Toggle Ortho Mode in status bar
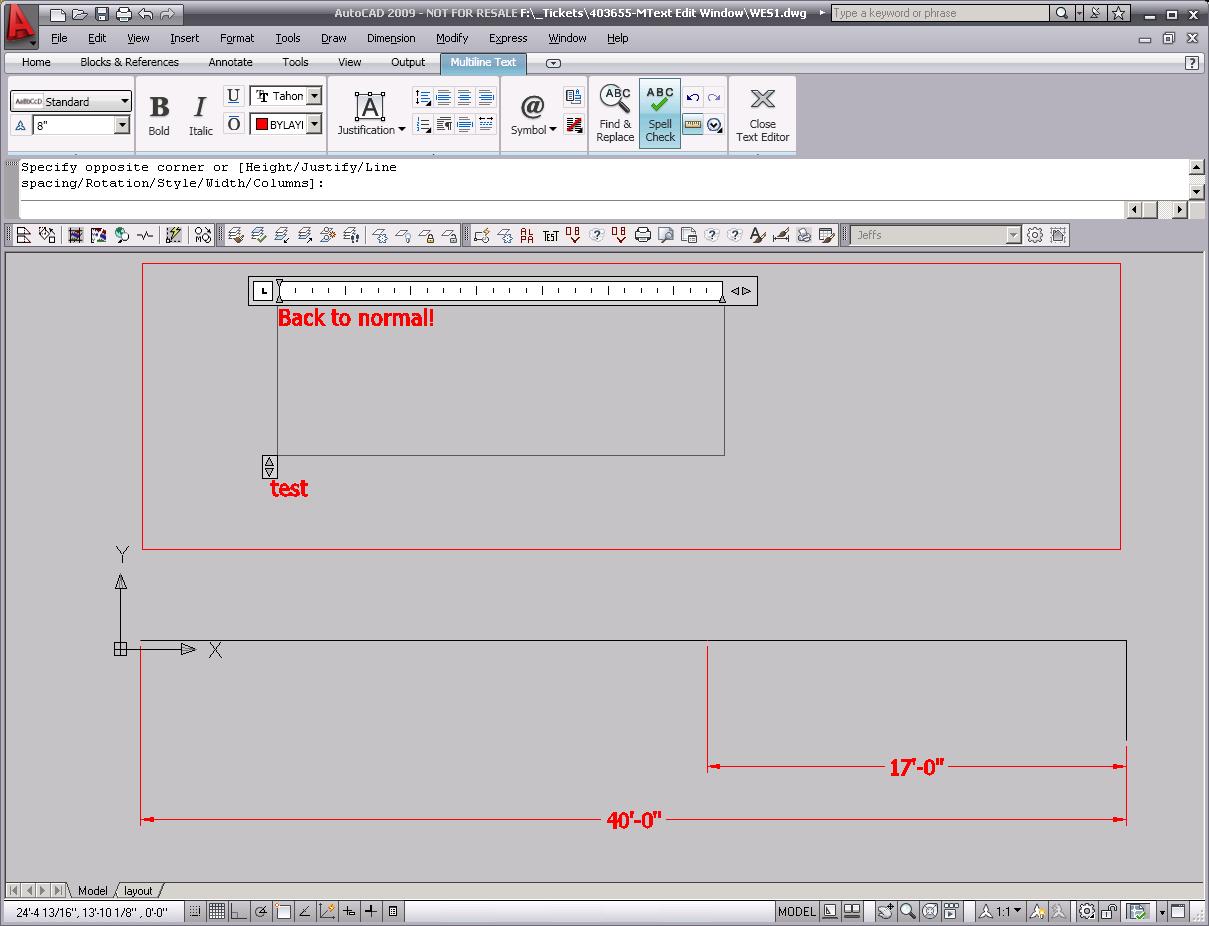 pos(238,911)
